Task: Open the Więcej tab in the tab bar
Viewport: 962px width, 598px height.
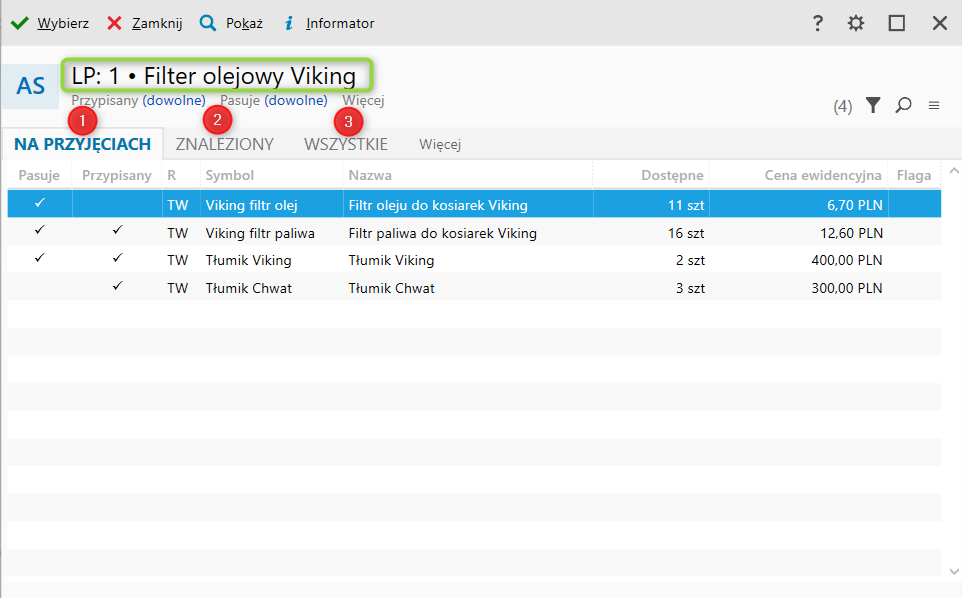Action: (440, 144)
